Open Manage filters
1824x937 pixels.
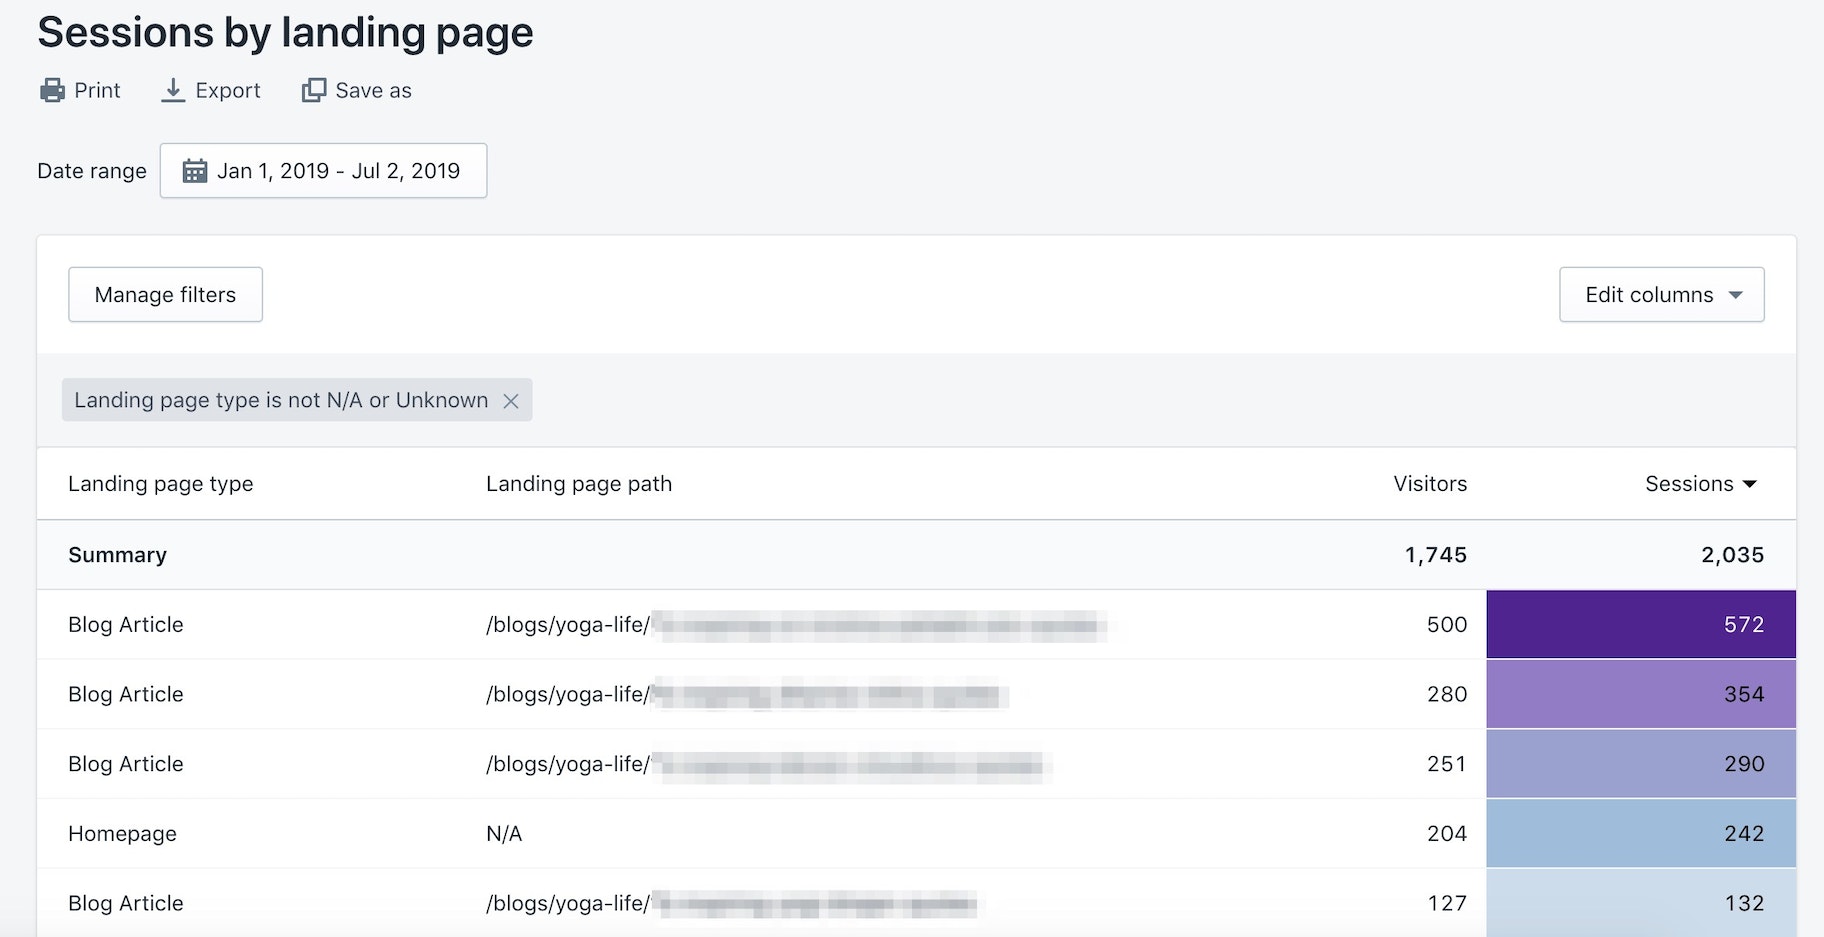click(x=165, y=295)
